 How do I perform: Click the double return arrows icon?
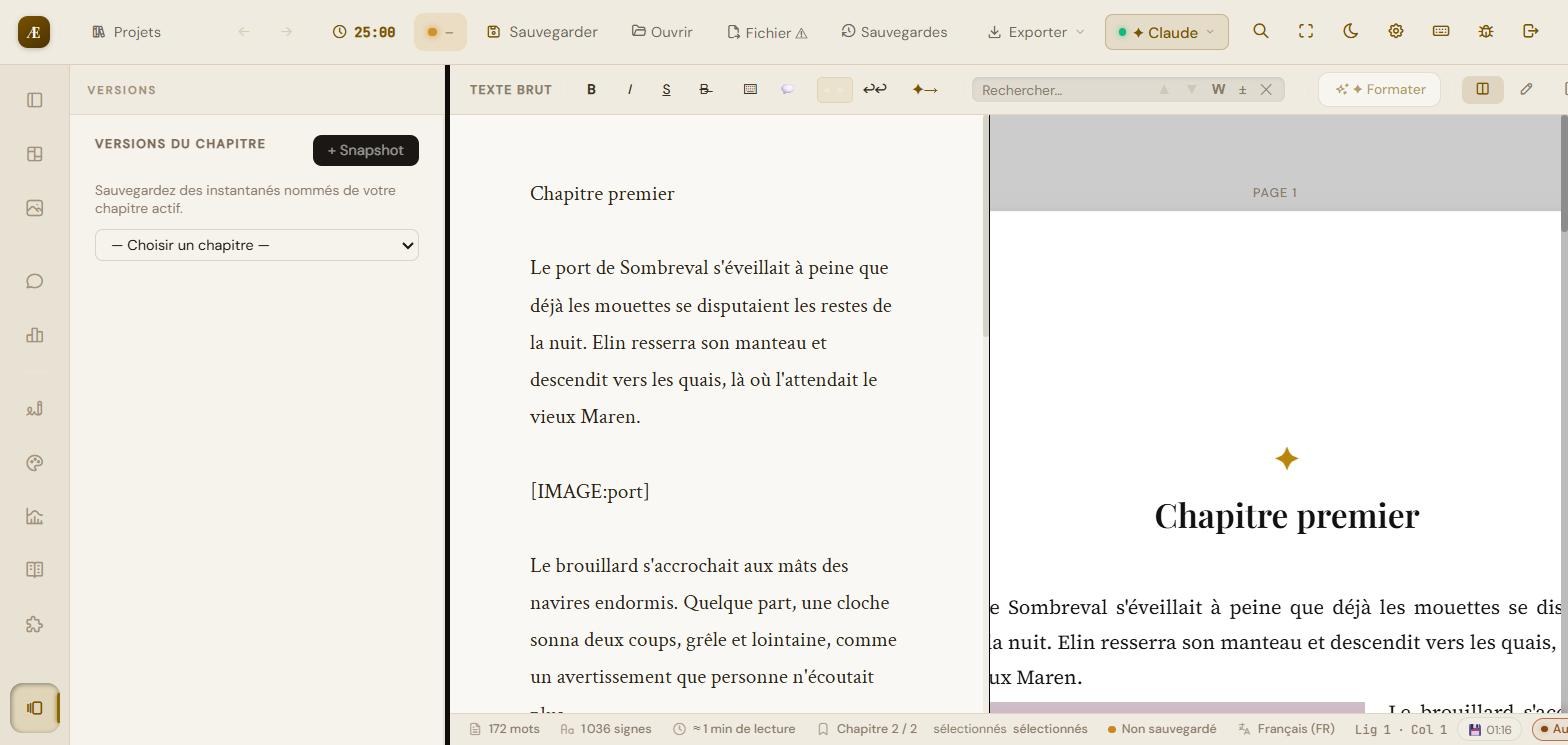875,90
